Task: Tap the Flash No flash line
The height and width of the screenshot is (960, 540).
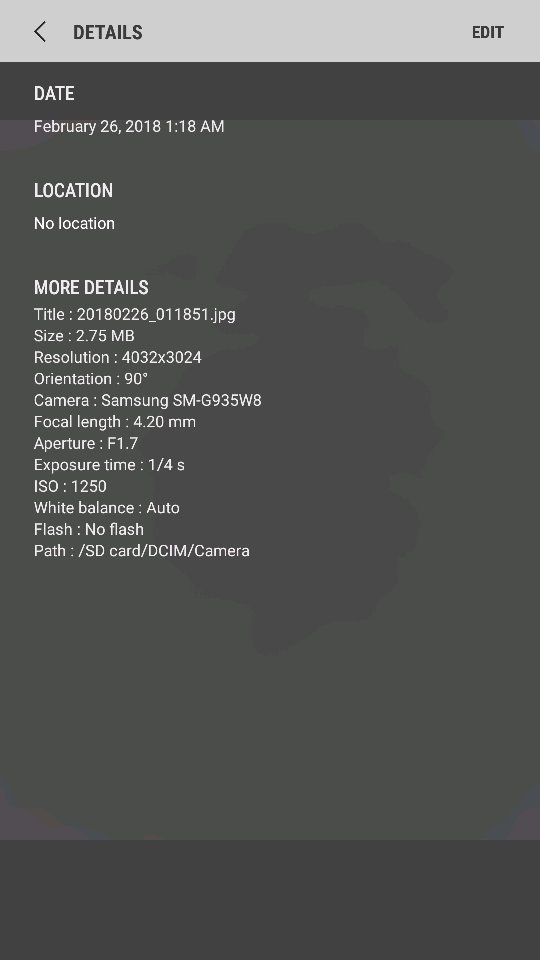Action: [89, 529]
